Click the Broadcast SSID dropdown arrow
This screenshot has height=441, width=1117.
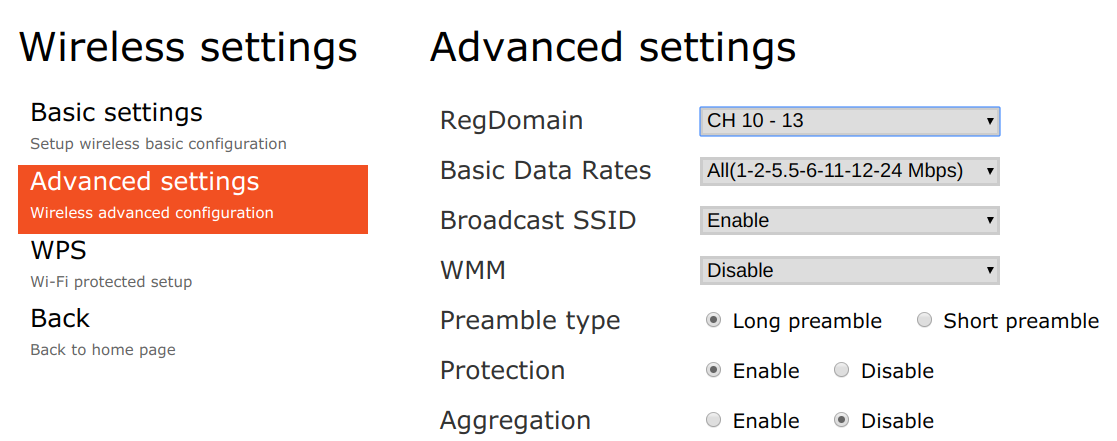pyautogui.click(x=989, y=221)
